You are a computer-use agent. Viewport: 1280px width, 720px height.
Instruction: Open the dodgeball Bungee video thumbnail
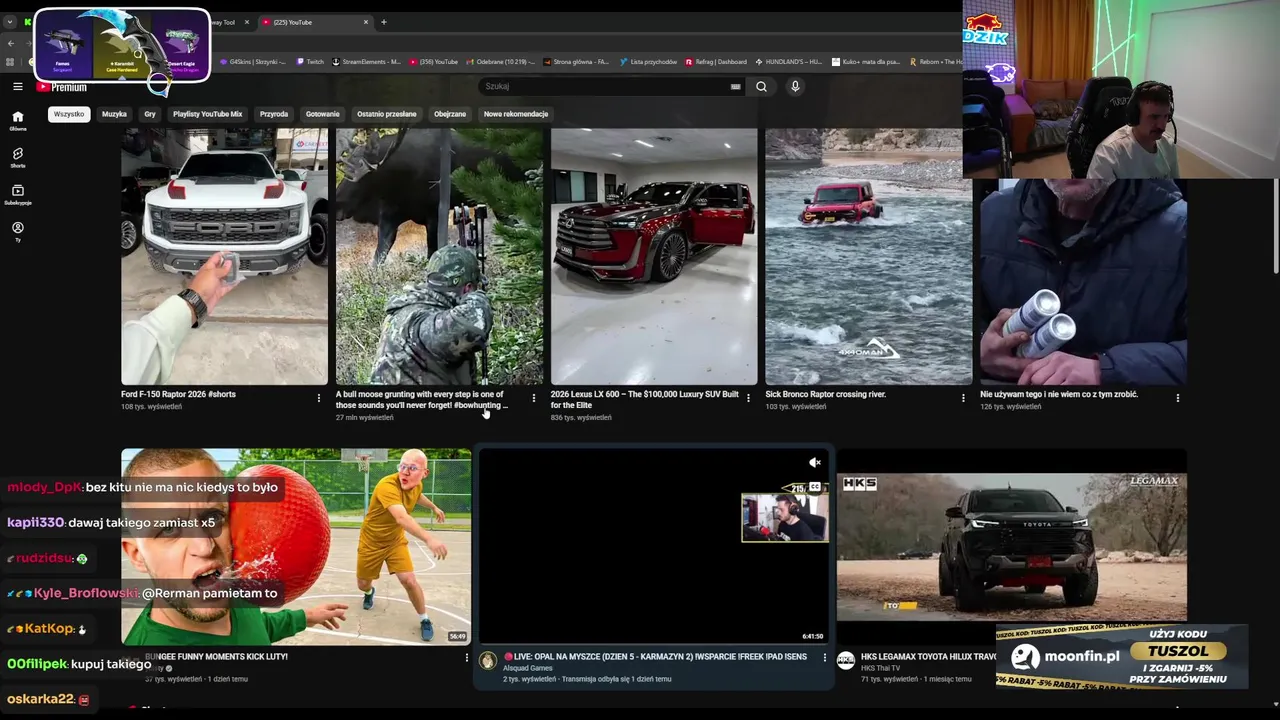[296, 546]
